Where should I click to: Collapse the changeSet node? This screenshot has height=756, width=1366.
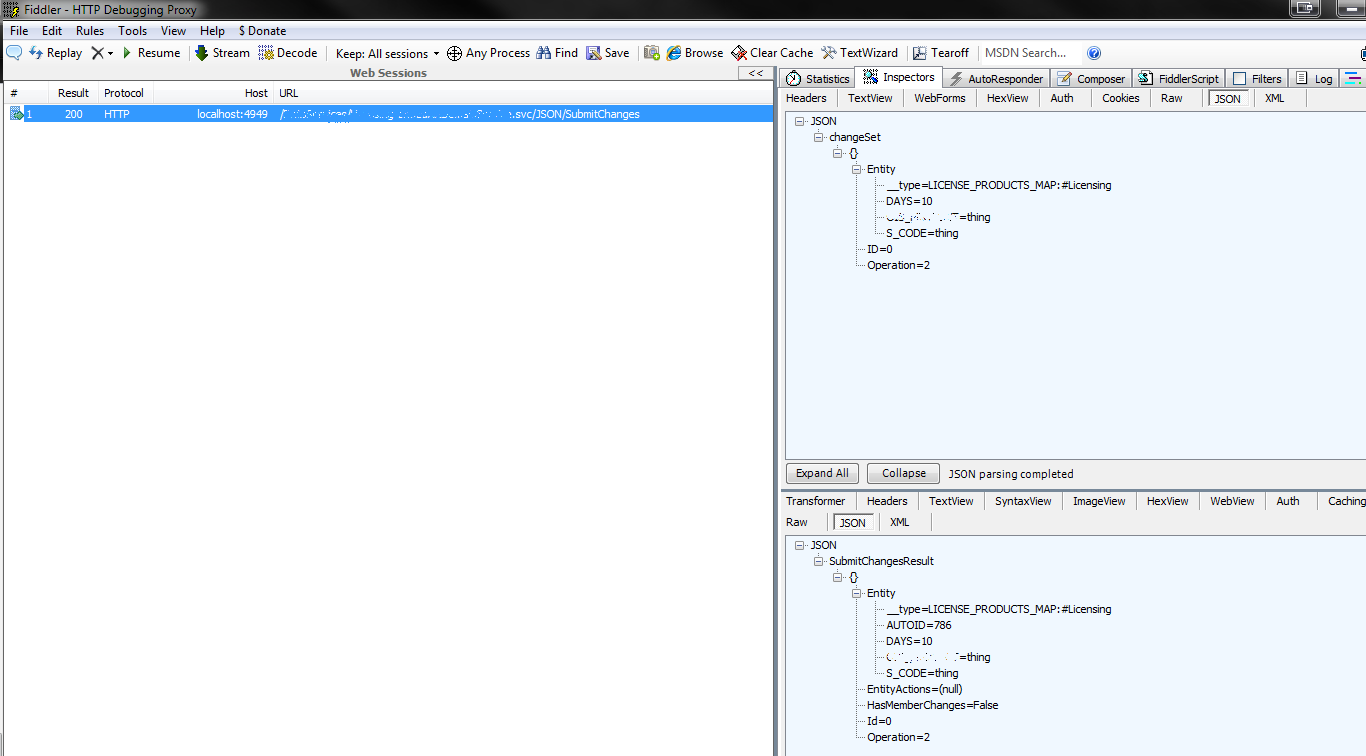coord(819,137)
